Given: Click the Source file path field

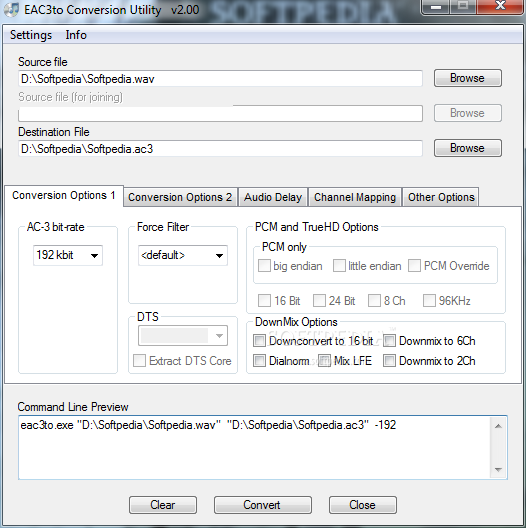Looking at the screenshot, I should pos(220,79).
